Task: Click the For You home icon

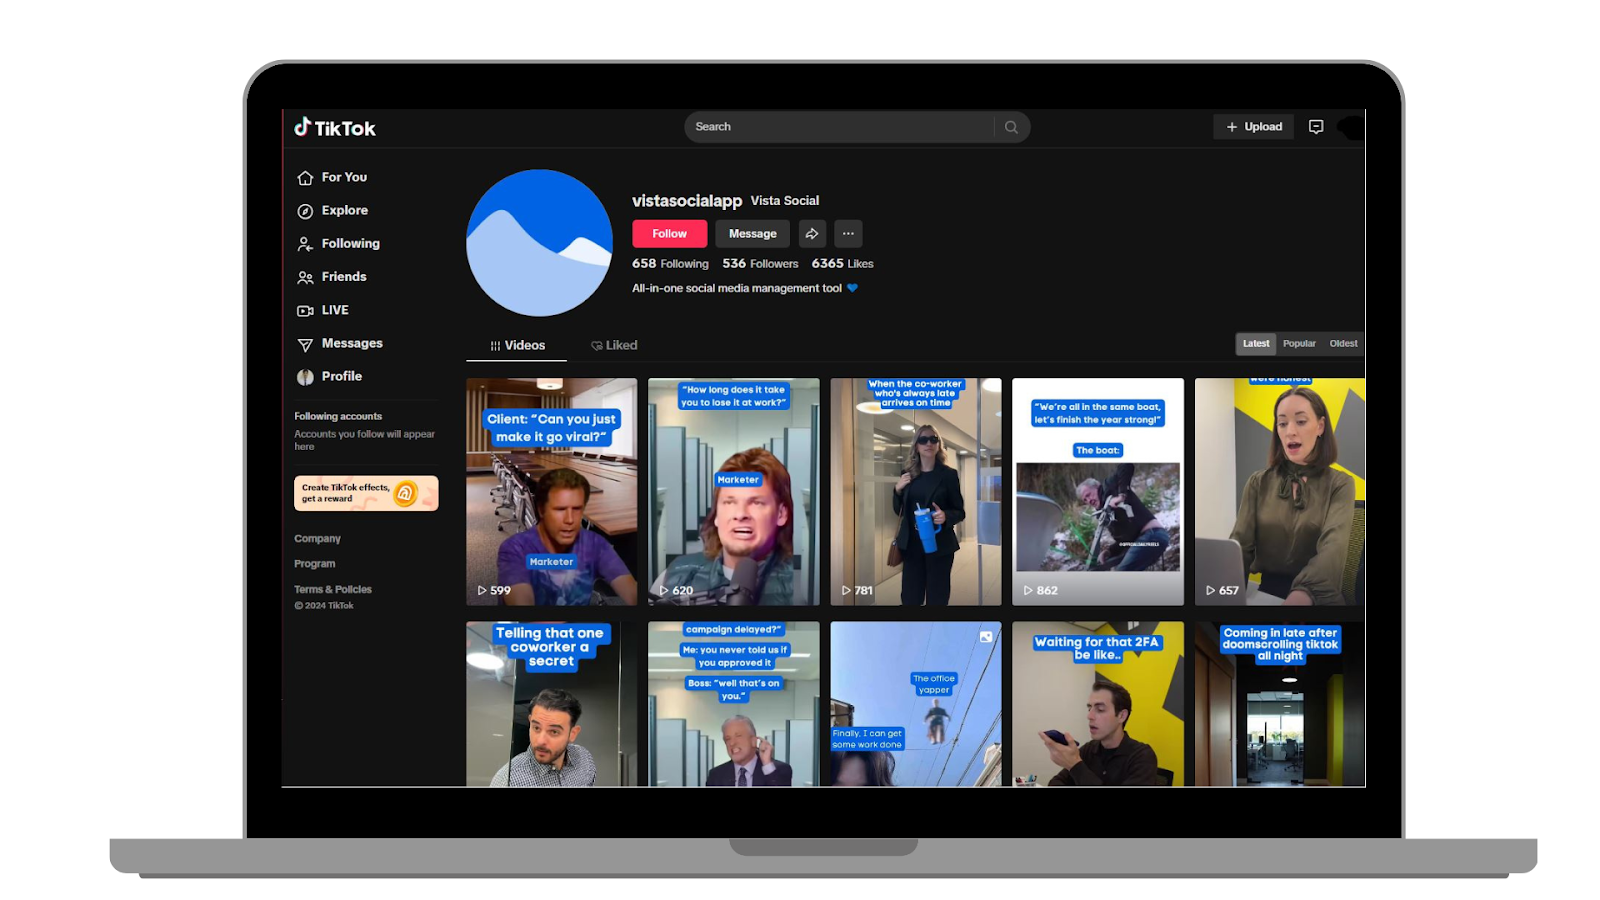Action: (305, 178)
